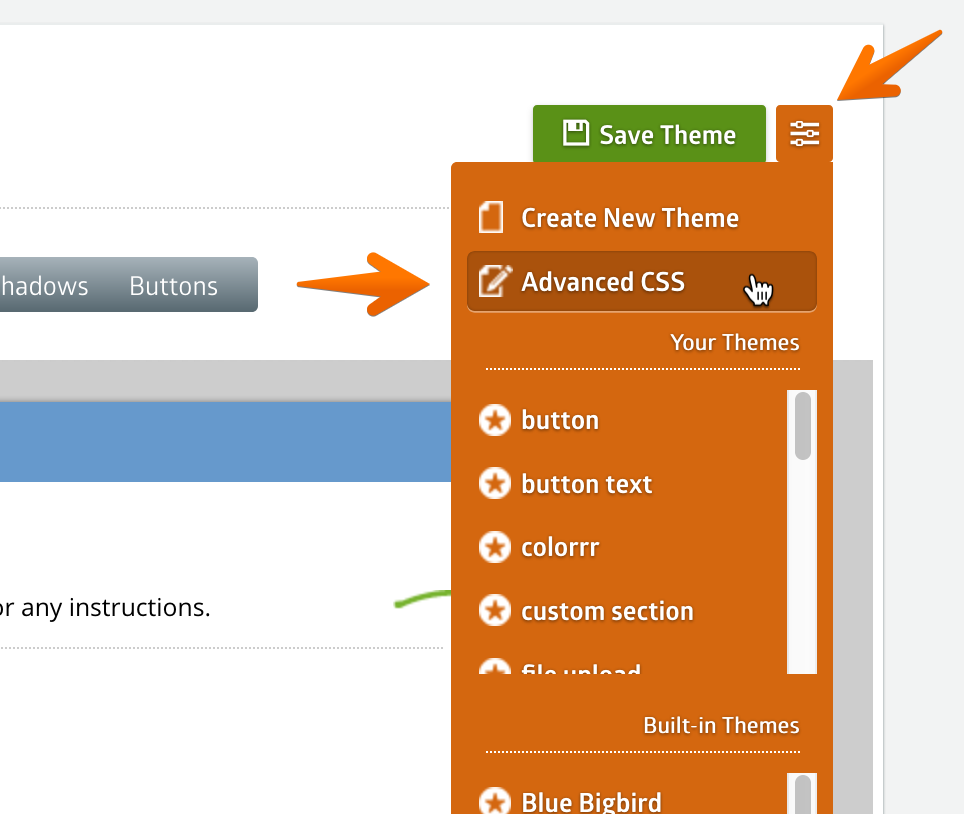
Task: Switch to the Buttons tab
Action: tap(173, 286)
